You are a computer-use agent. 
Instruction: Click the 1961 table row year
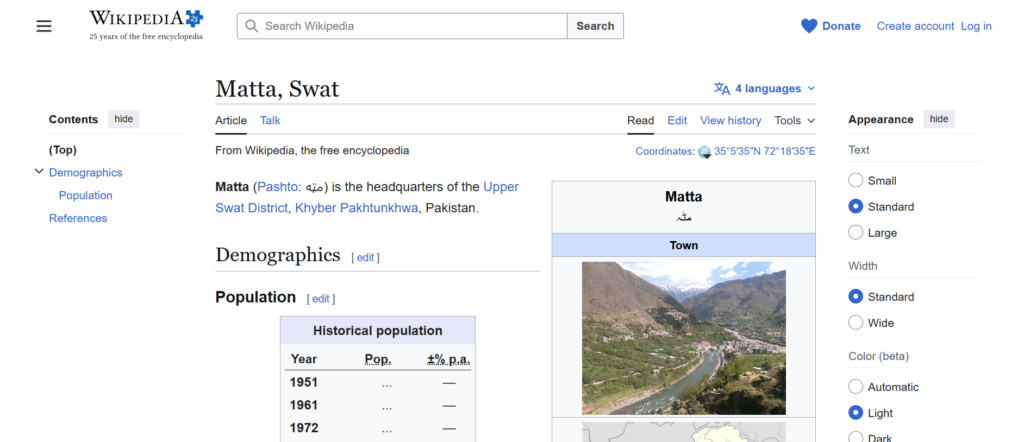[x=304, y=405]
